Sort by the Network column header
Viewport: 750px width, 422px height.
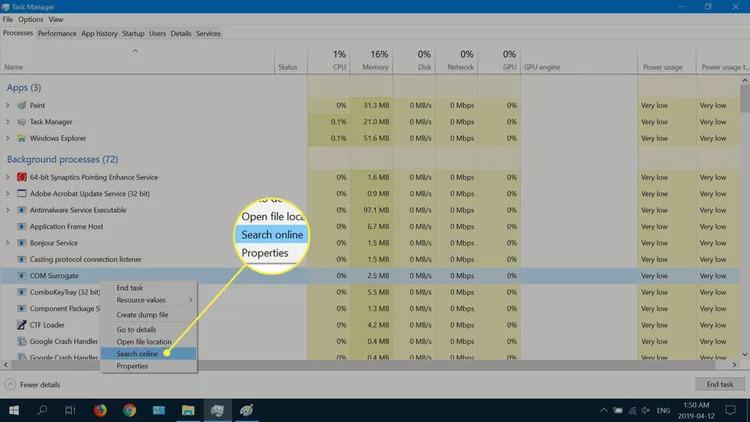click(x=457, y=61)
